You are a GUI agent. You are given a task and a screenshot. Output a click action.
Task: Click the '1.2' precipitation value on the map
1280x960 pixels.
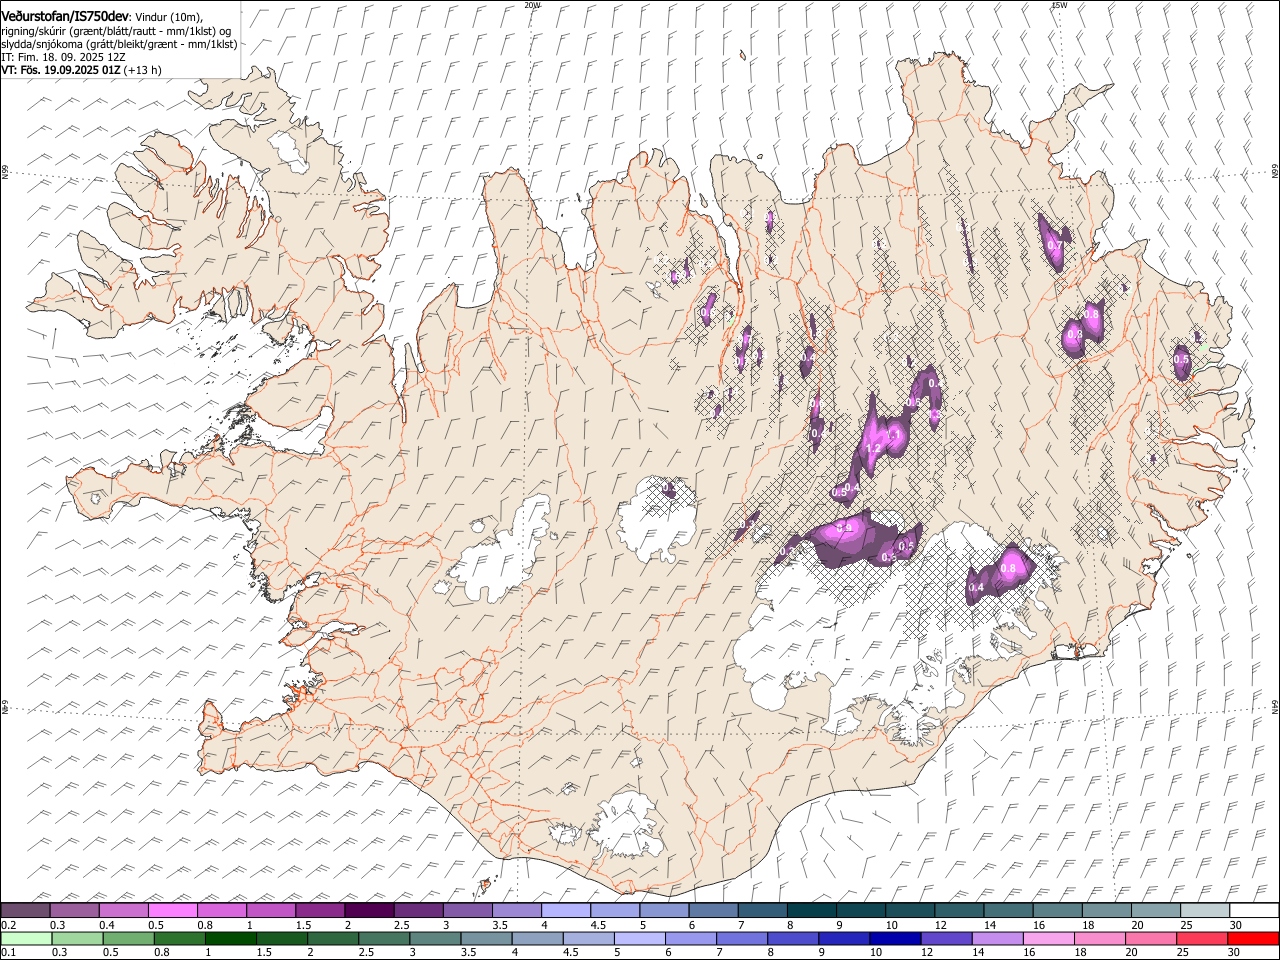(x=872, y=449)
